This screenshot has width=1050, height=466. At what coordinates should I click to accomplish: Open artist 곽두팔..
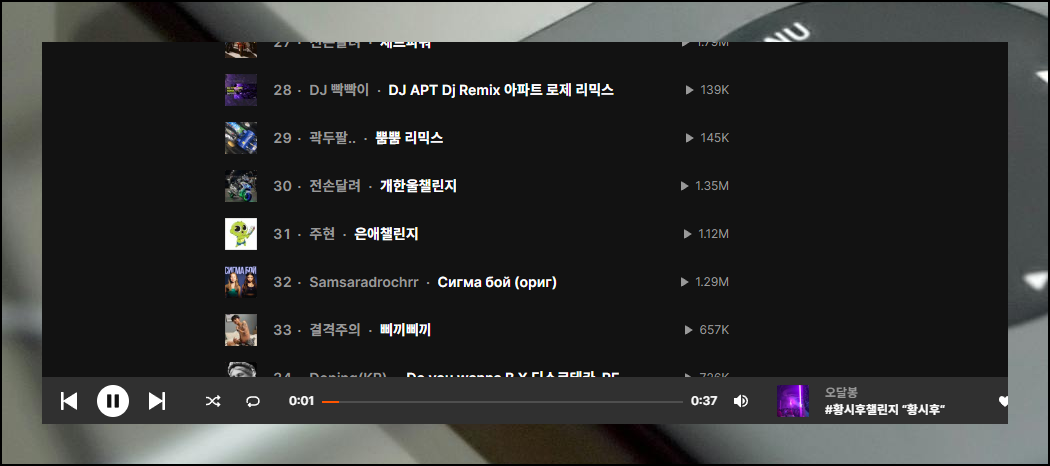[333, 138]
